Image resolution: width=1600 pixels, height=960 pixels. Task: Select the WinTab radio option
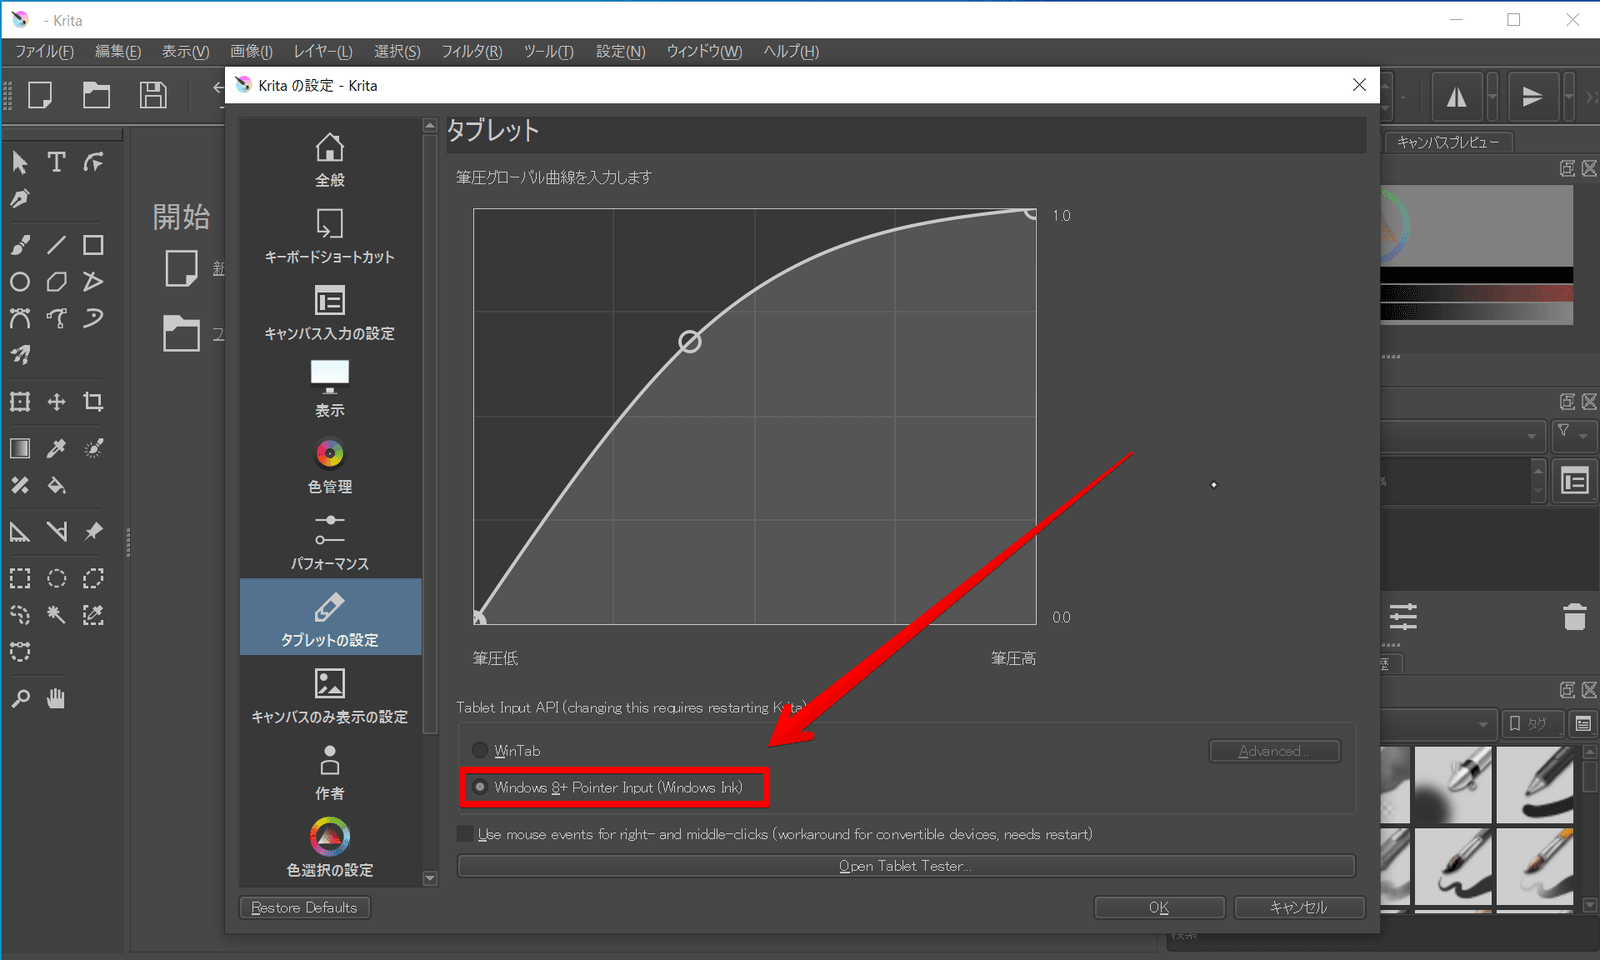tap(481, 750)
